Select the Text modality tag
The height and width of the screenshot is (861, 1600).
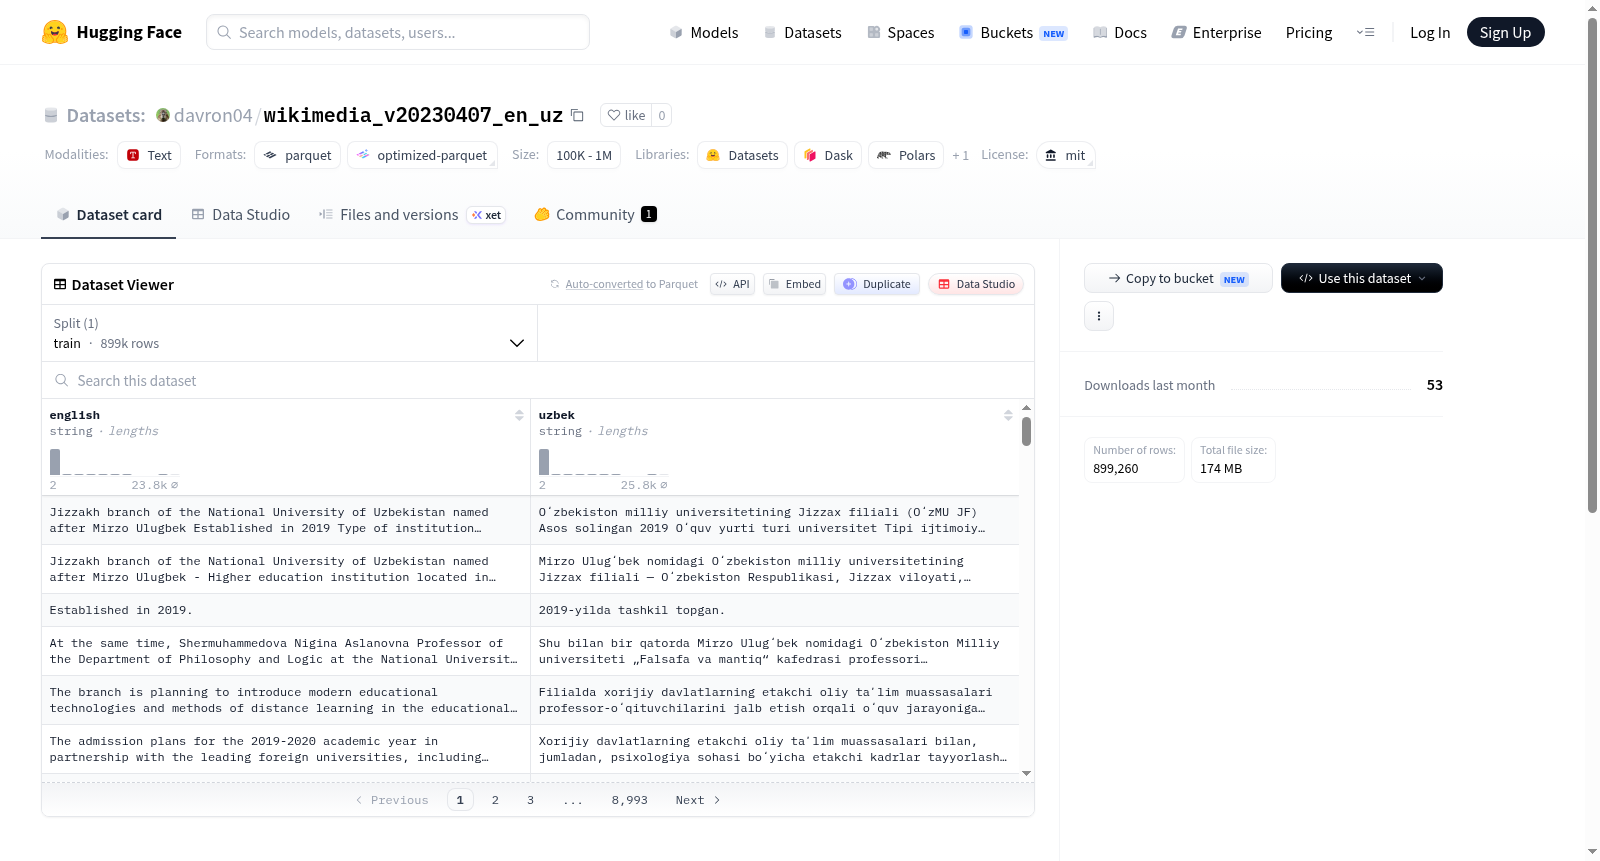tap(149, 155)
